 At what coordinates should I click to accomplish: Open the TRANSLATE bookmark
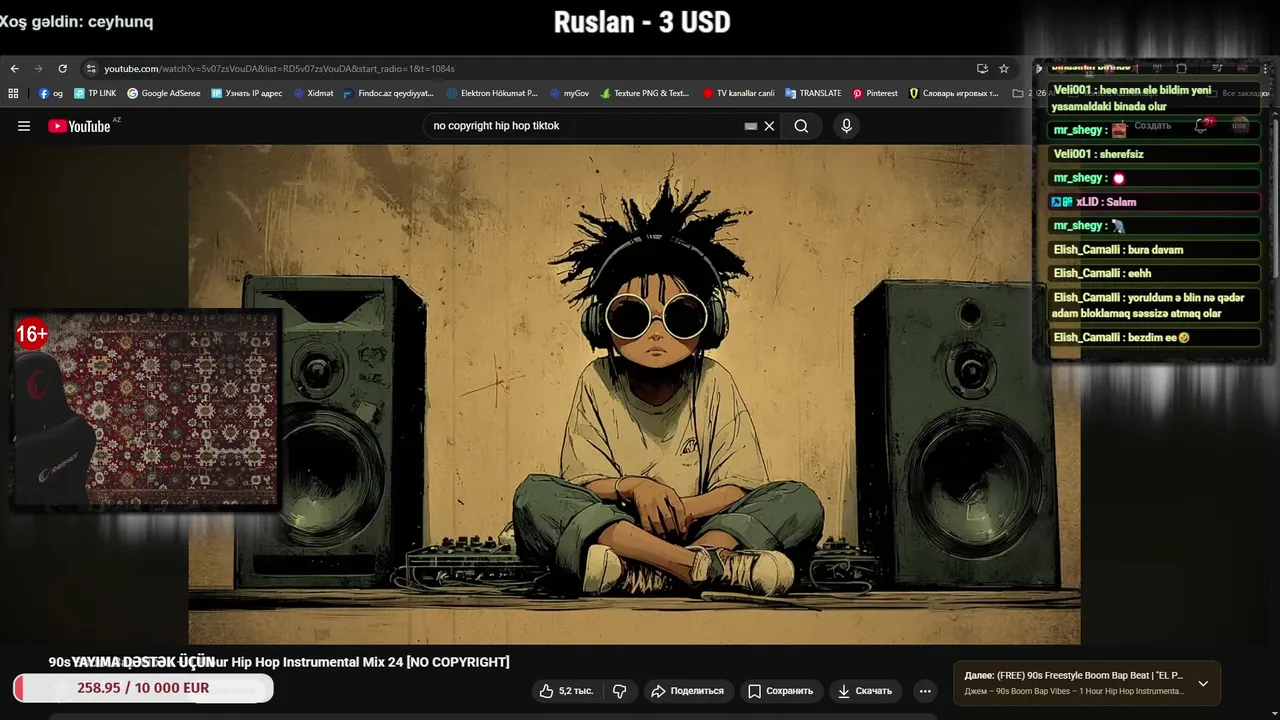click(x=813, y=93)
